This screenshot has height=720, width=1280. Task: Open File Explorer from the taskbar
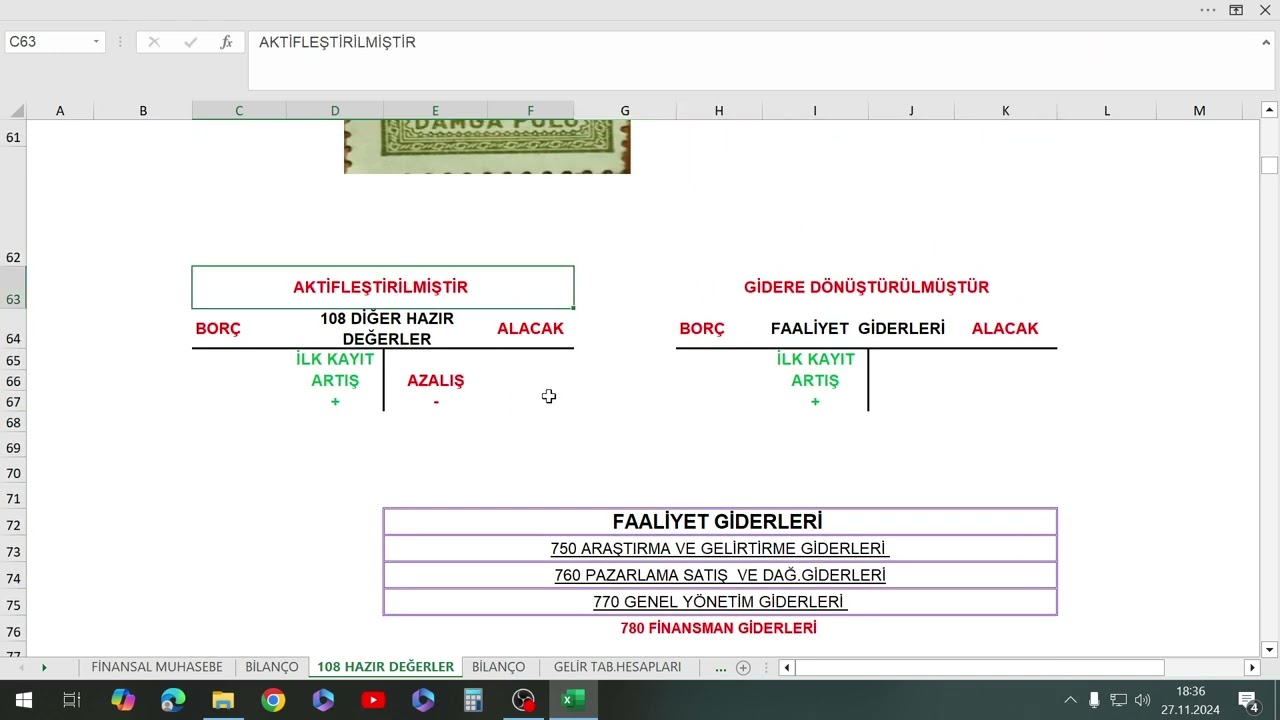223,700
